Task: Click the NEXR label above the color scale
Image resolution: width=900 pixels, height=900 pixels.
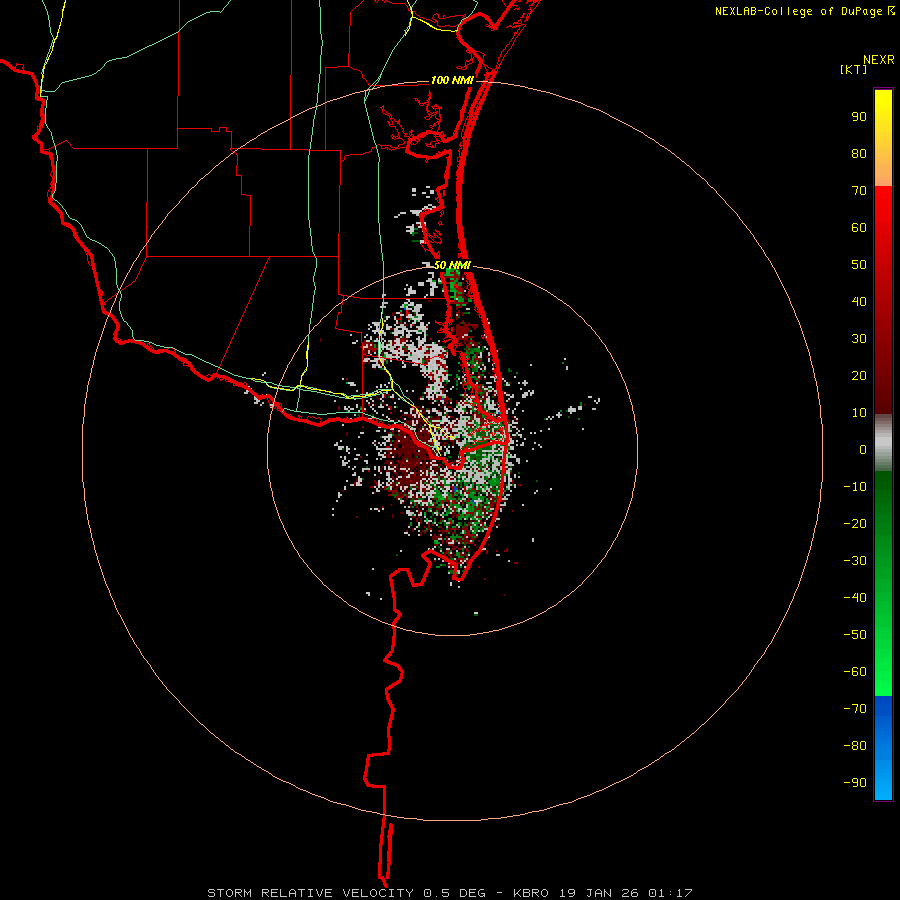Action: pos(879,60)
